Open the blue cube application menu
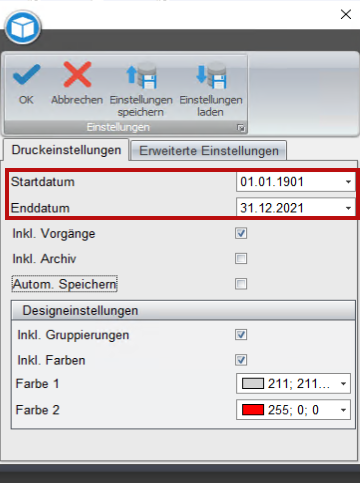This screenshot has width=360, height=483. (x=23, y=28)
